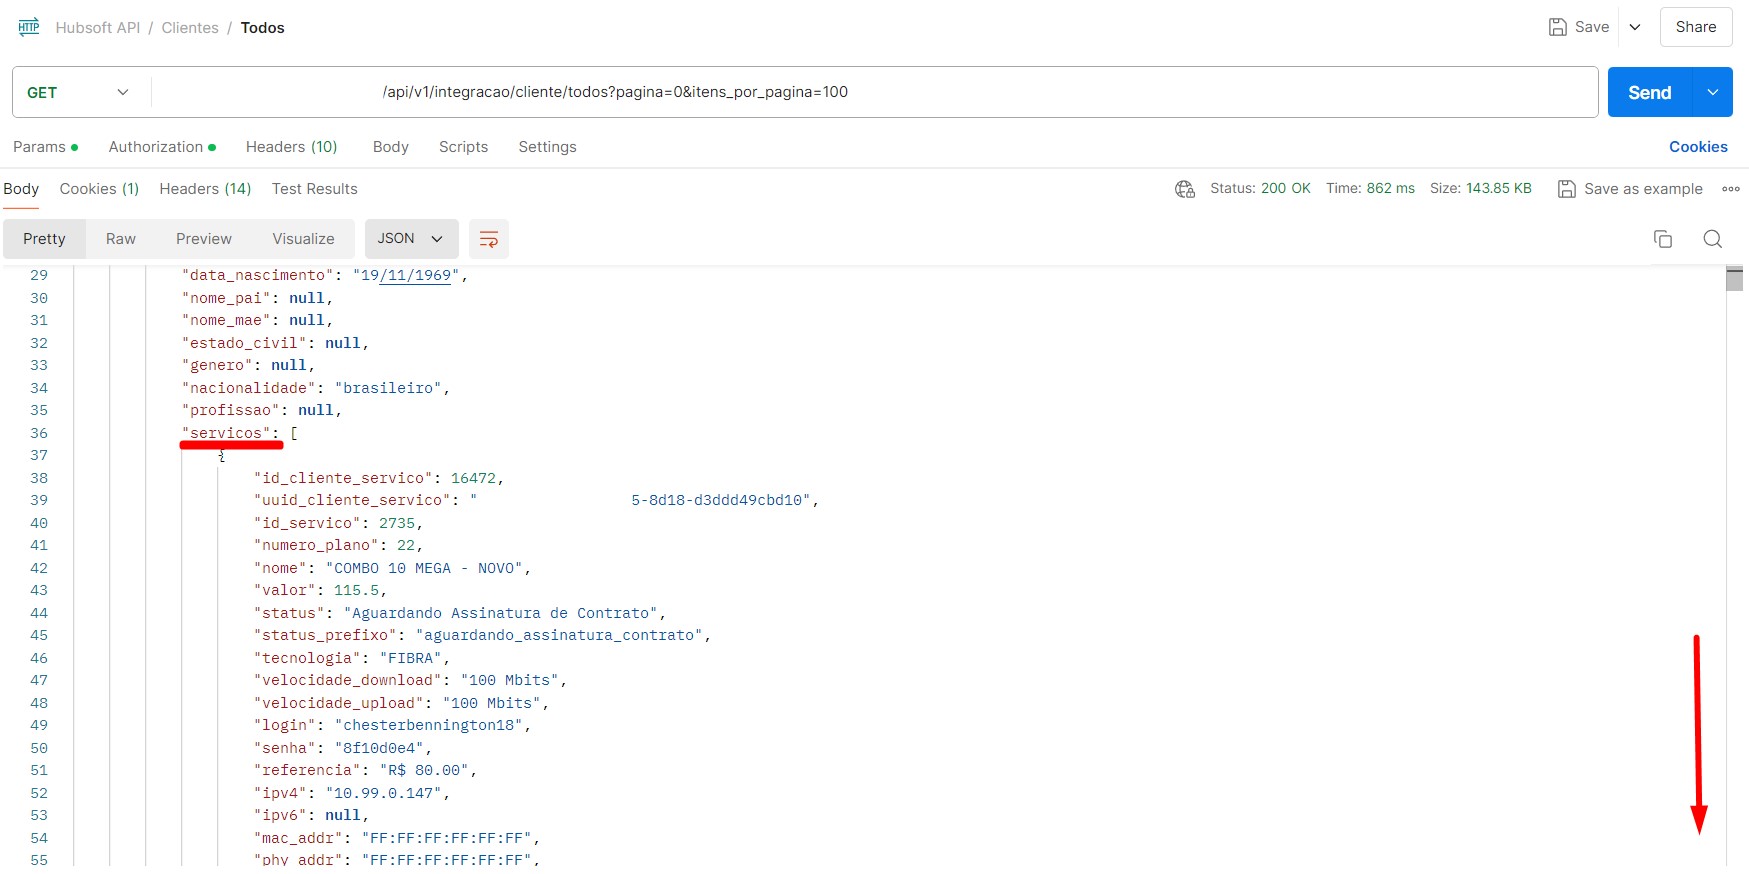Click the Todos request title
This screenshot has width=1749, height=874.
point(262,28)
